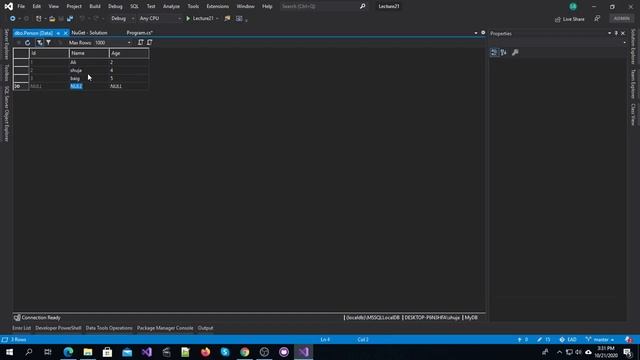The width and height of the screenshot is (640, 360).
Task: Close the Properties panel
Action: coord(623,33)
